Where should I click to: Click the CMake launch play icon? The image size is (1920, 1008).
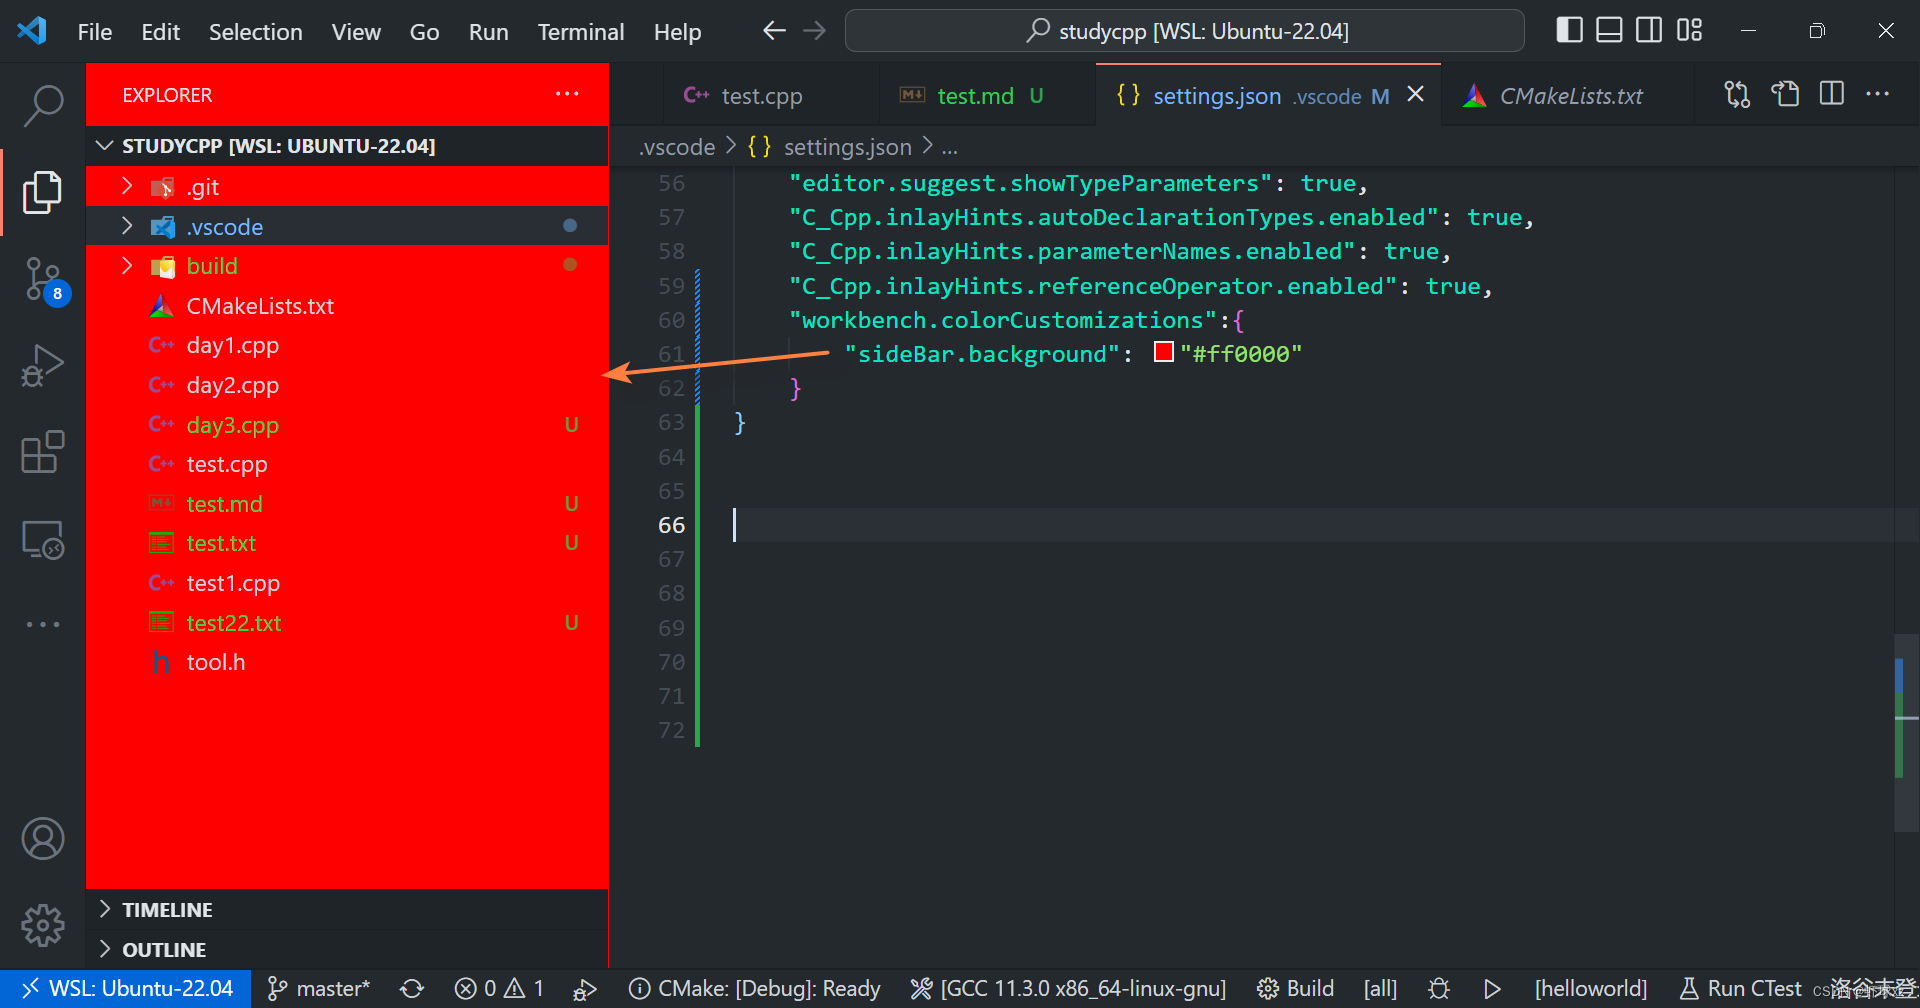pos(1492,988)
